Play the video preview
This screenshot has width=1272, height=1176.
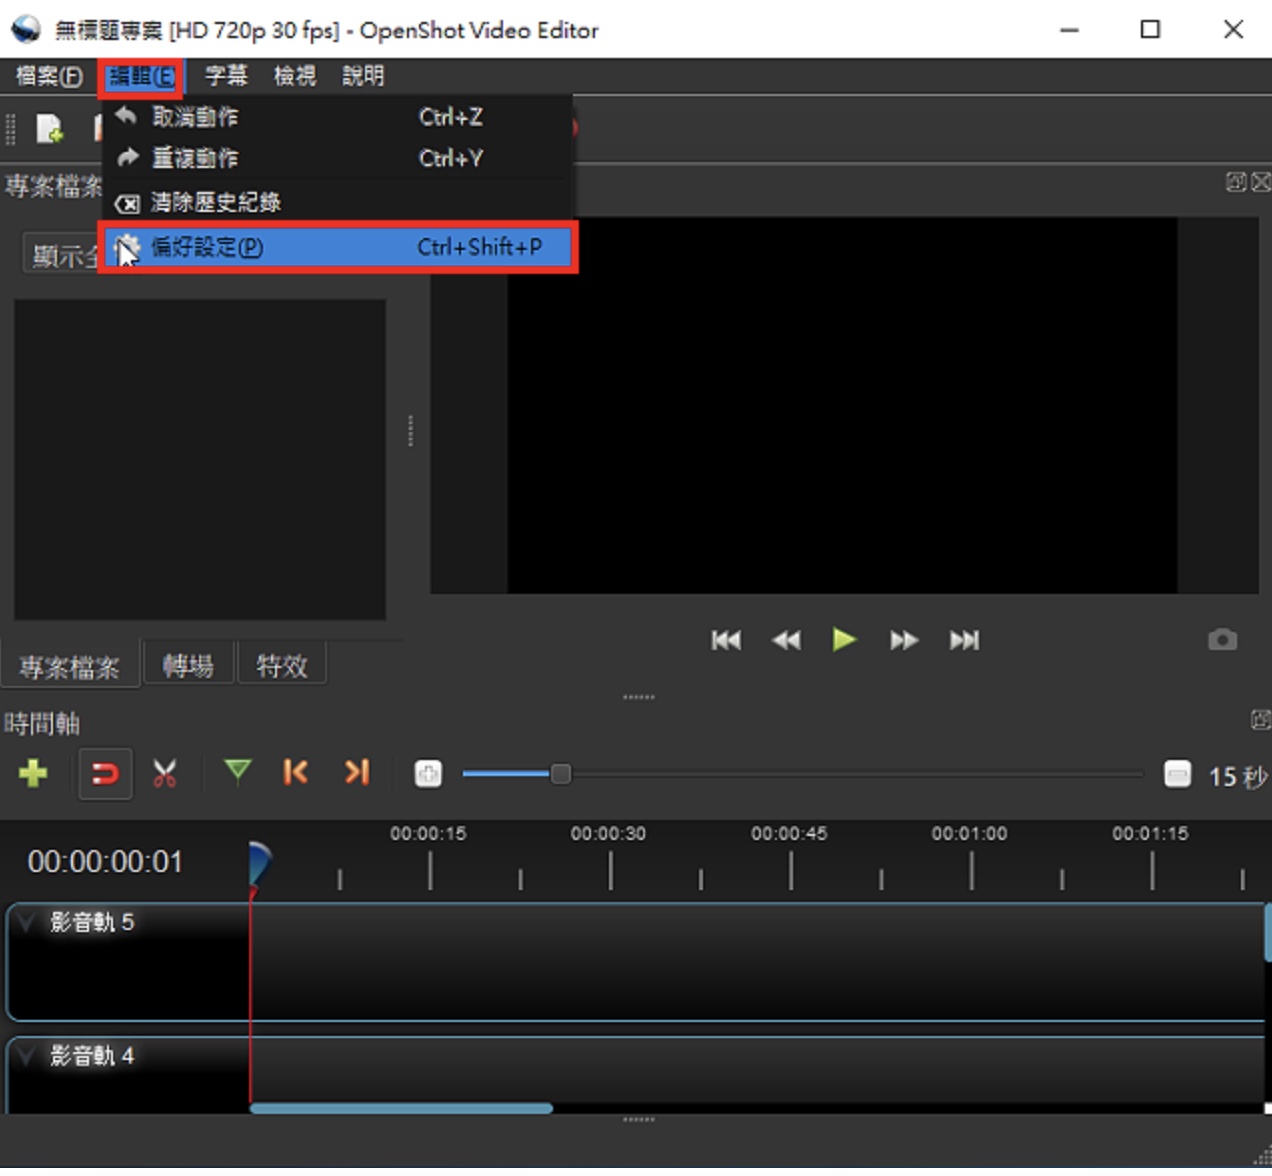pos(844,639)
